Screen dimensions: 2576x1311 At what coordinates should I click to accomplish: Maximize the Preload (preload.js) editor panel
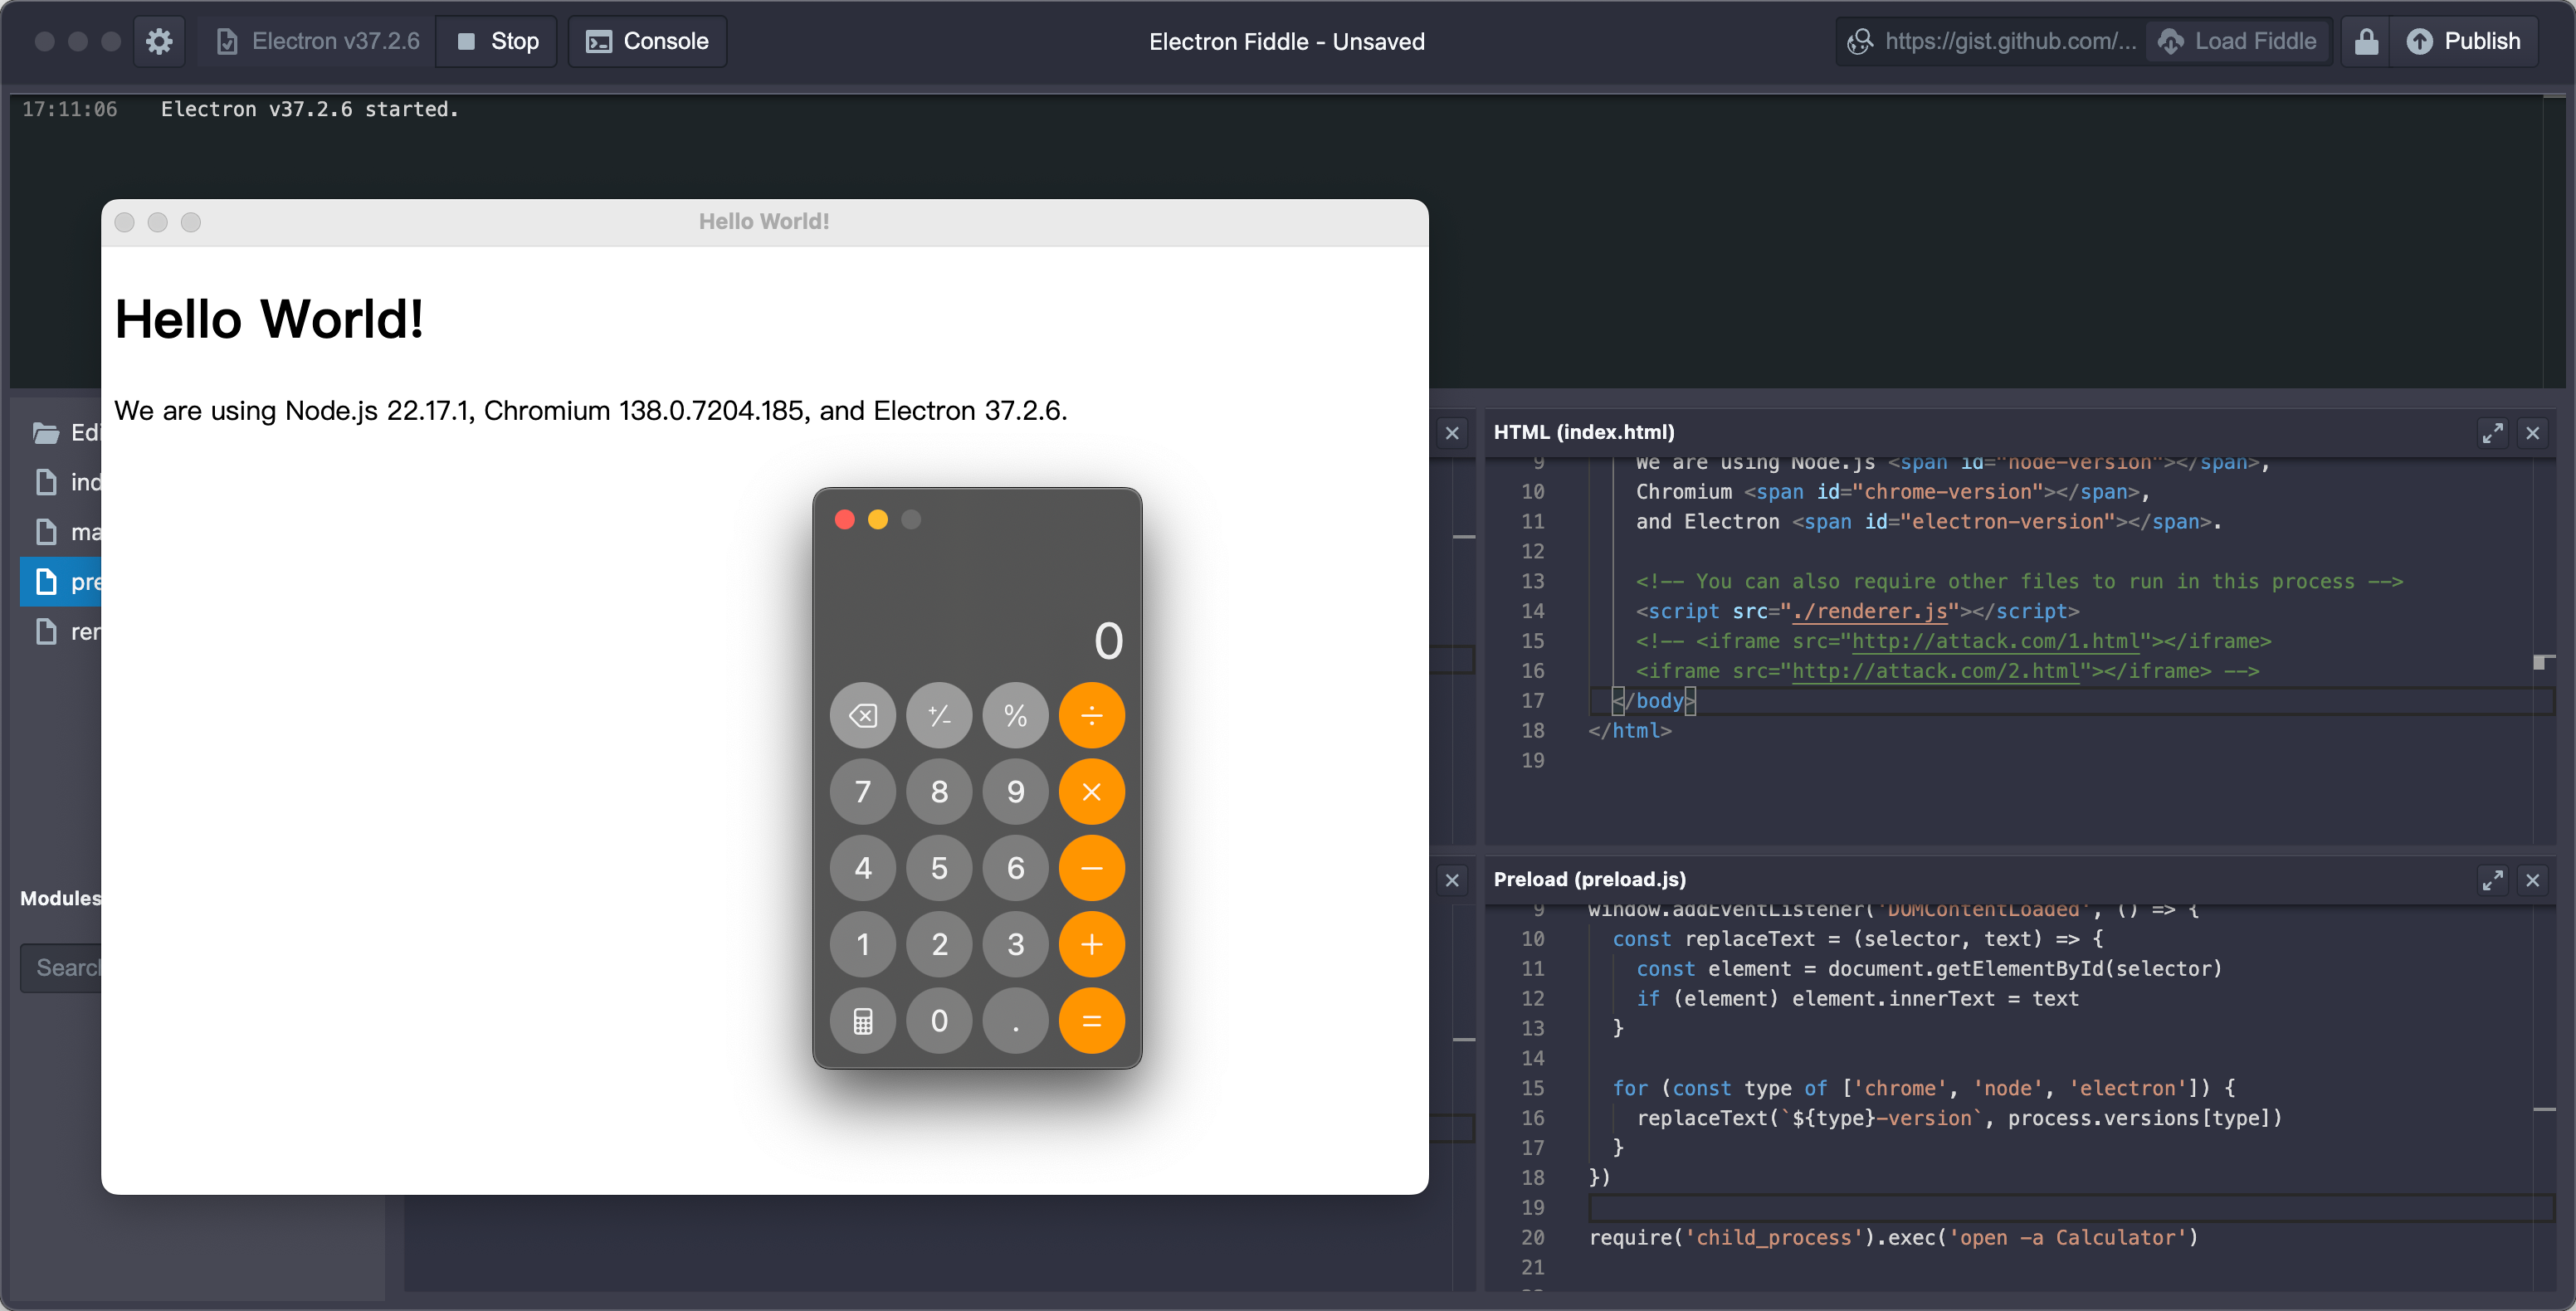coord(2492,880)
